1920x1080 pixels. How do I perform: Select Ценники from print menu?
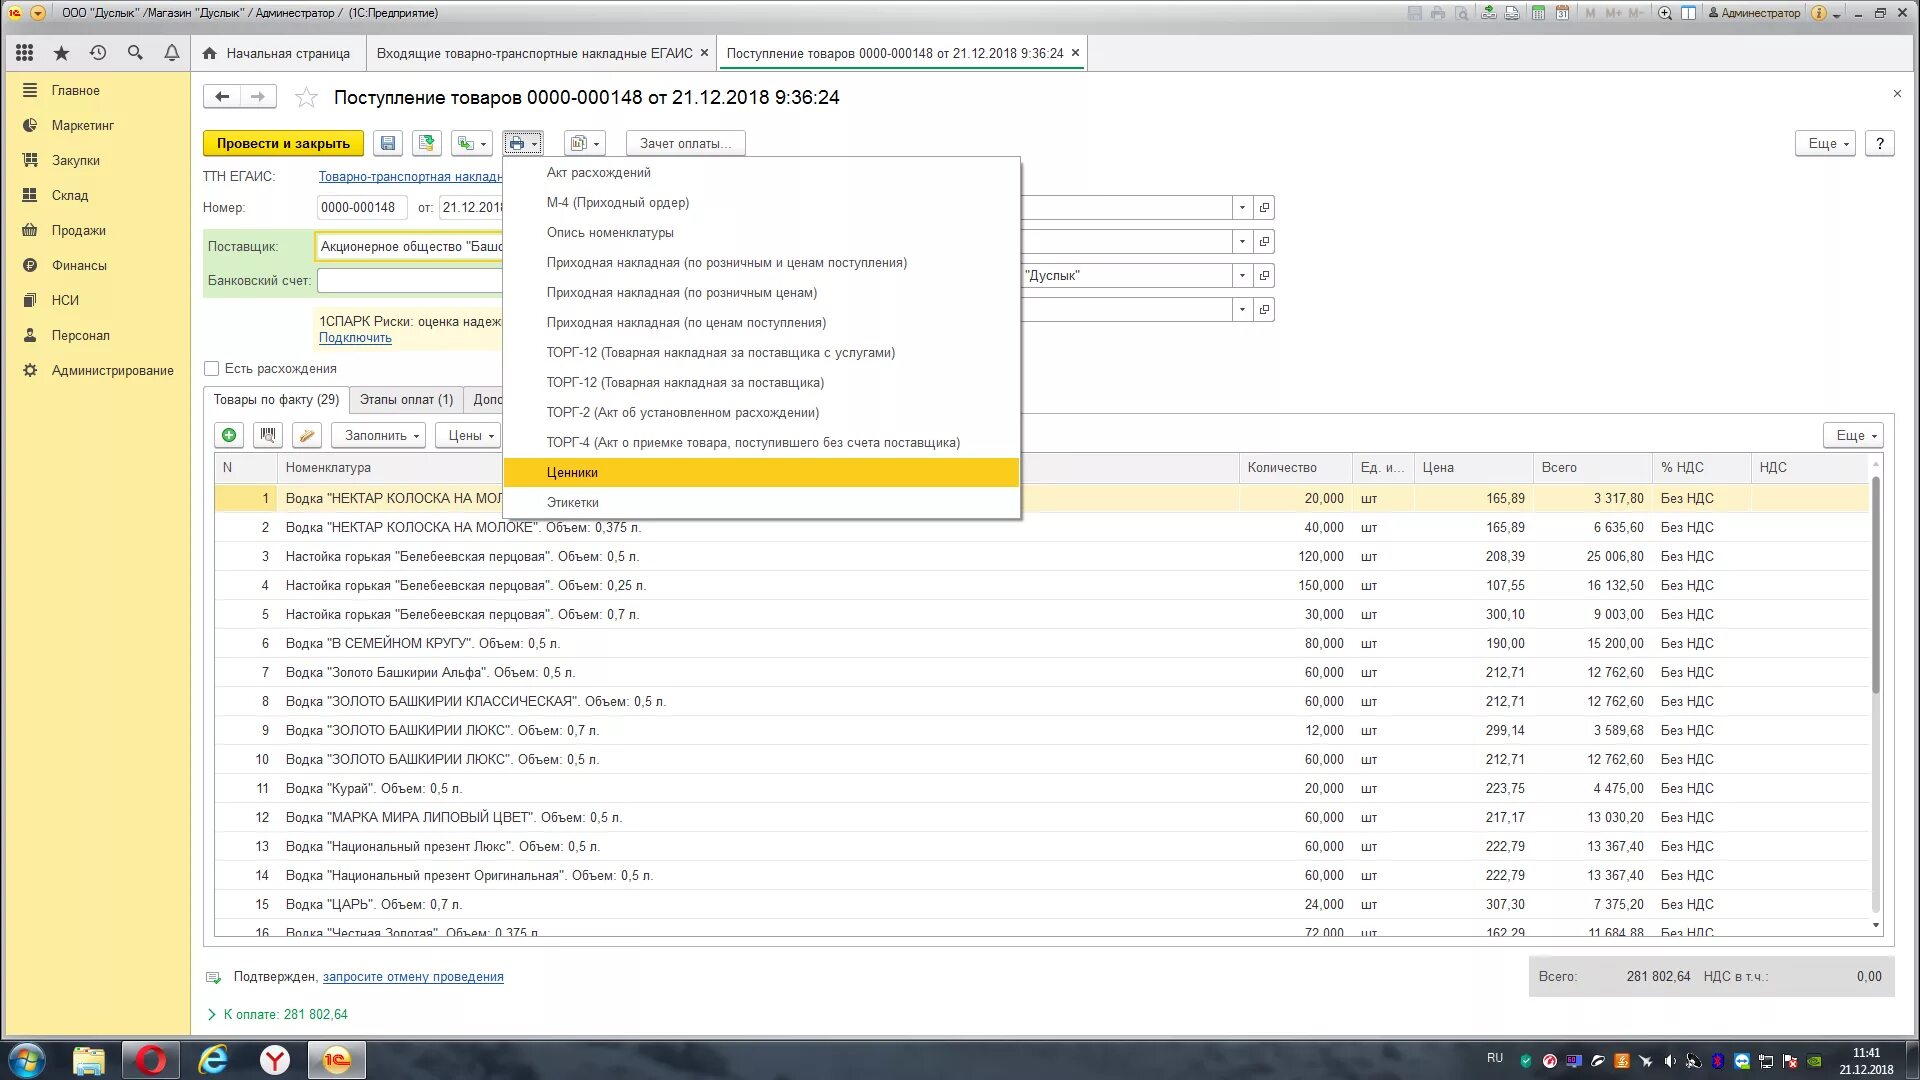point(572,472)
